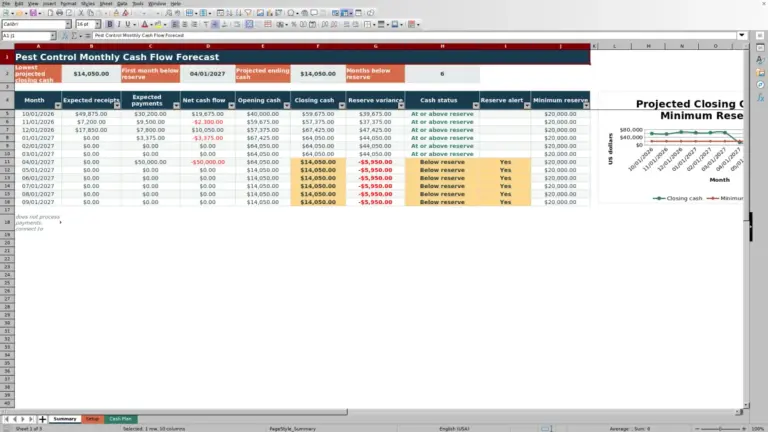Click the Conditional formatting icon

(x=411, y=24)
